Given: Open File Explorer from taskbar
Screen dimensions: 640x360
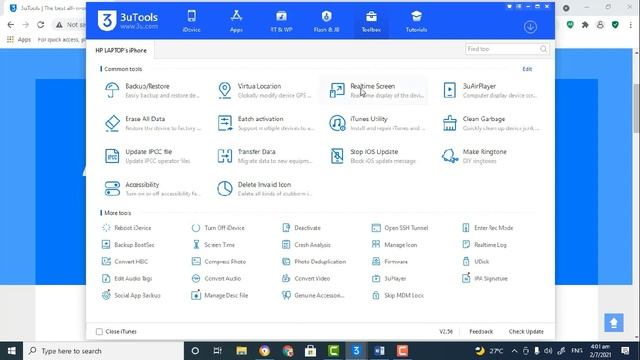Looking at the screenshot, I should 242,351.
